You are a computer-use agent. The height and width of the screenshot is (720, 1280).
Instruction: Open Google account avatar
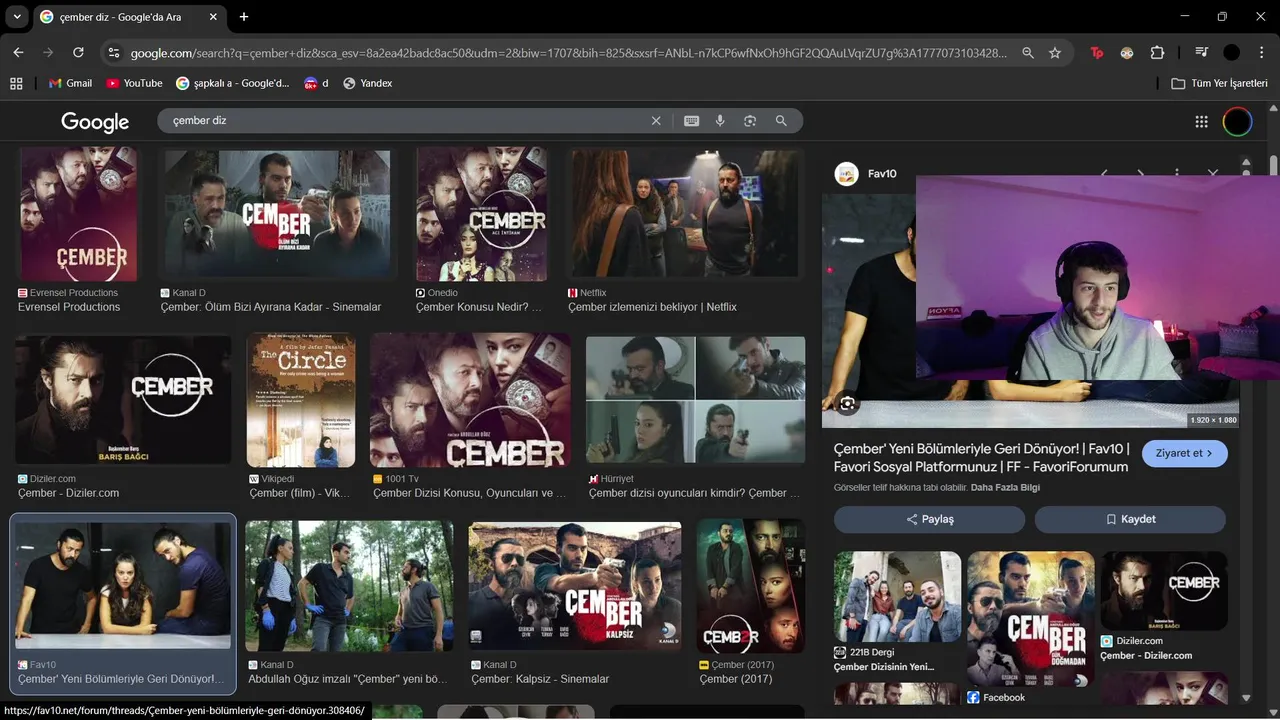point(1237,122)
